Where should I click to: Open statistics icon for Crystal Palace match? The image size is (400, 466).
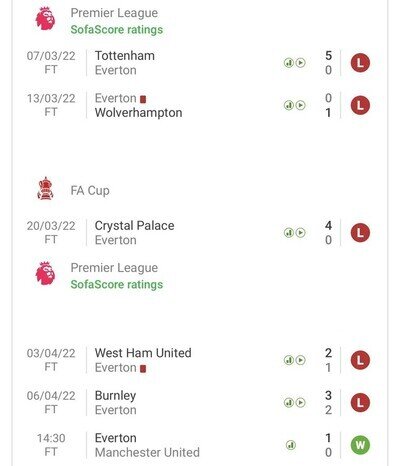tap(289, 233)
